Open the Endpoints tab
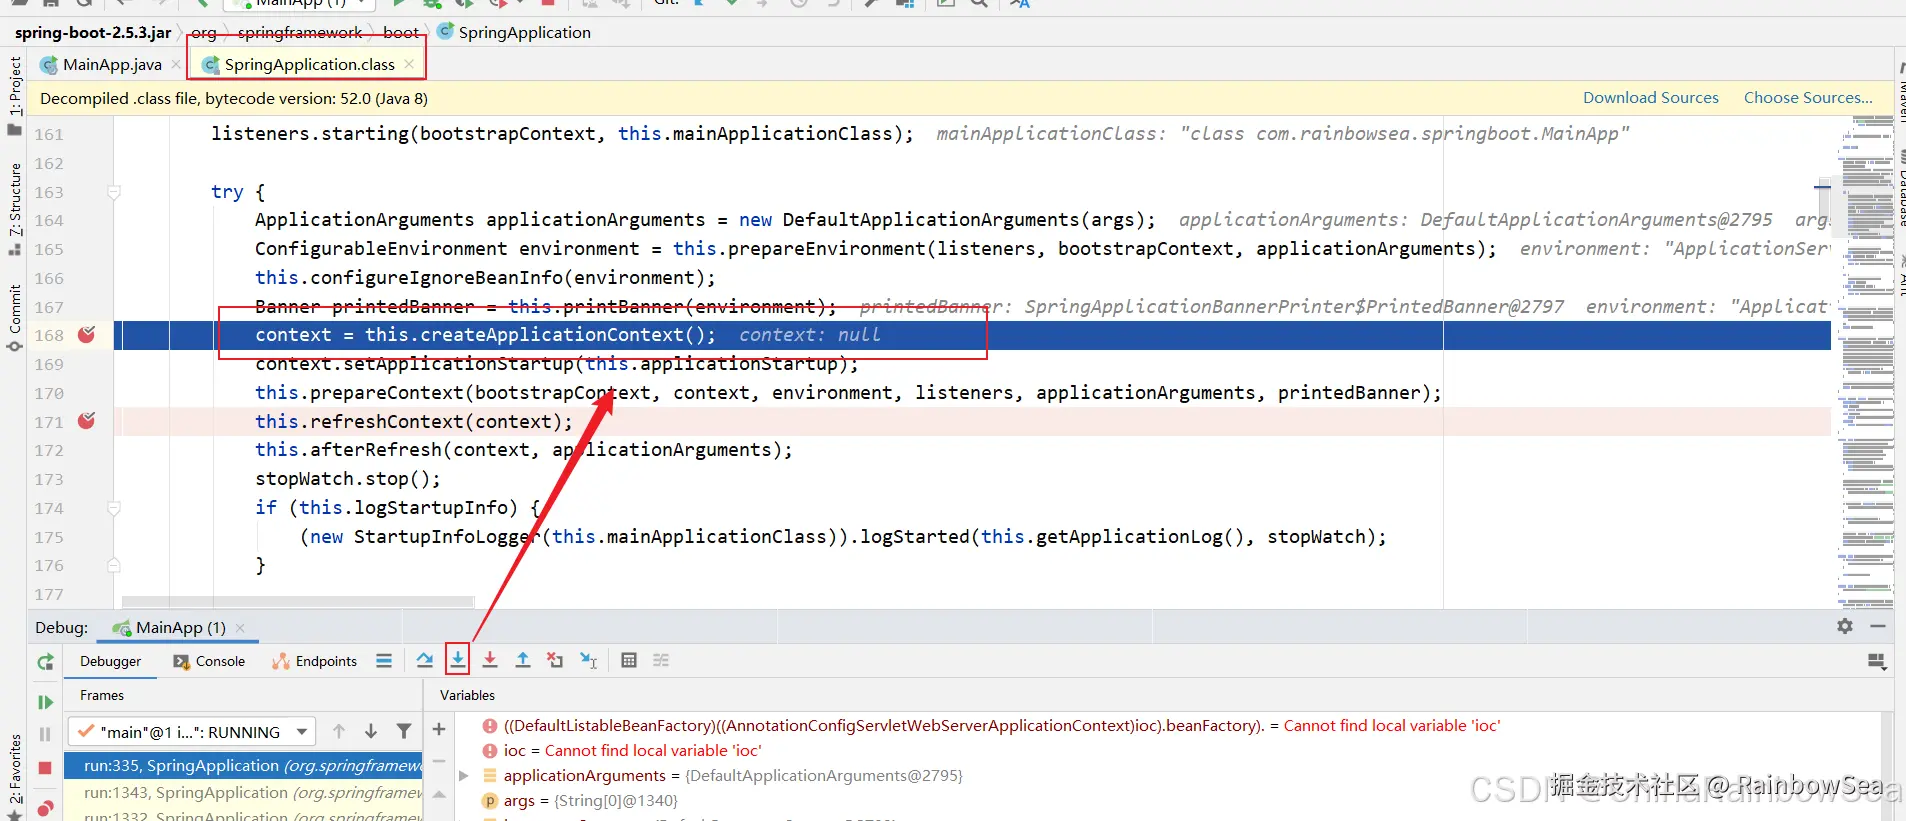Image resolution: width=1906 pixels, height=821 pixels. click(314, 661)
